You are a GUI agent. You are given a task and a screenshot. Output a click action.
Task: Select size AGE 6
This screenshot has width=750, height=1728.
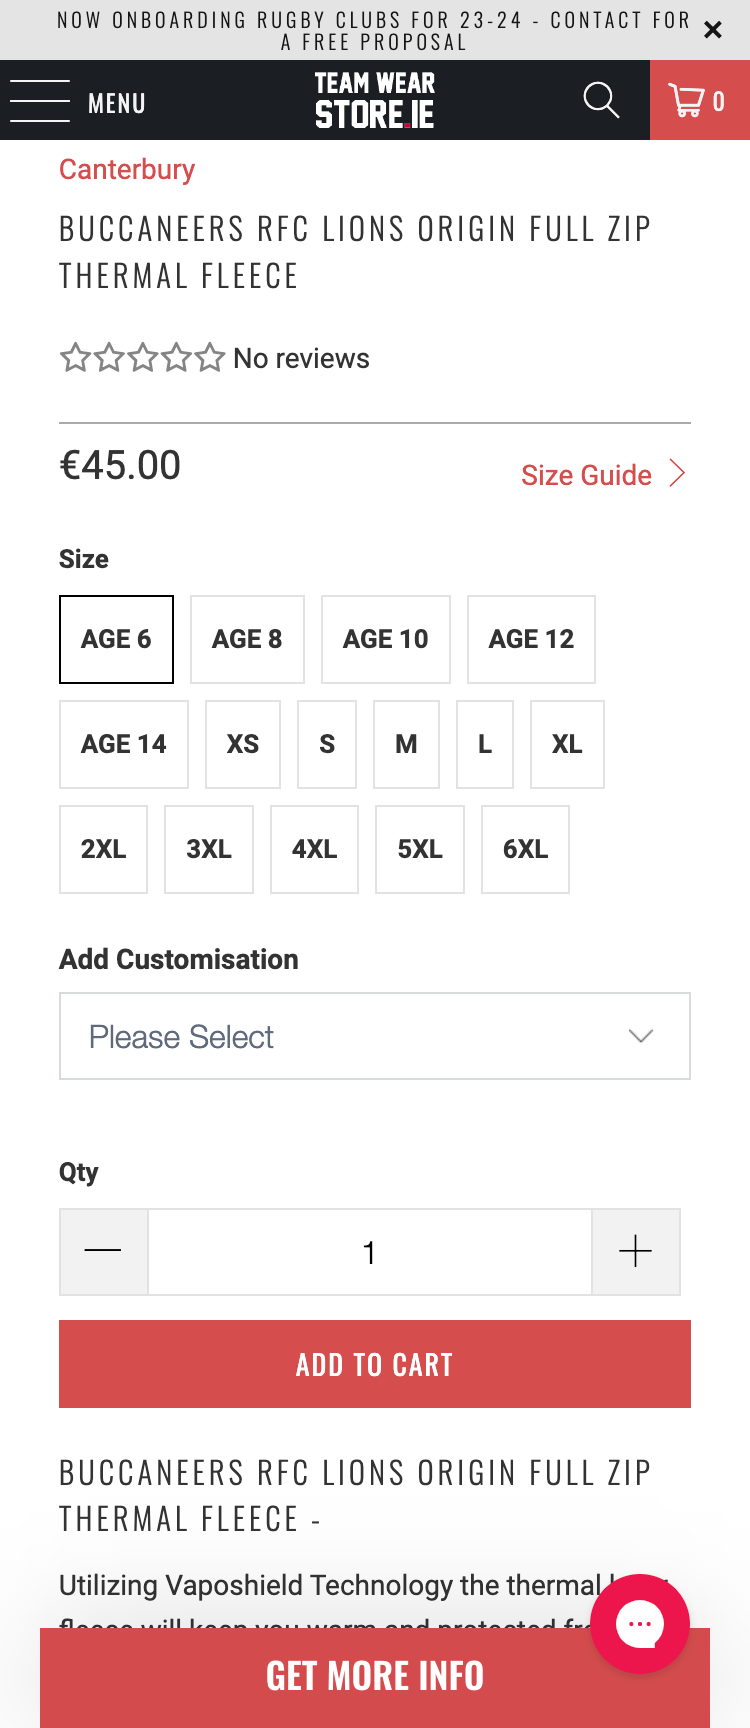(x=116, y=640)
